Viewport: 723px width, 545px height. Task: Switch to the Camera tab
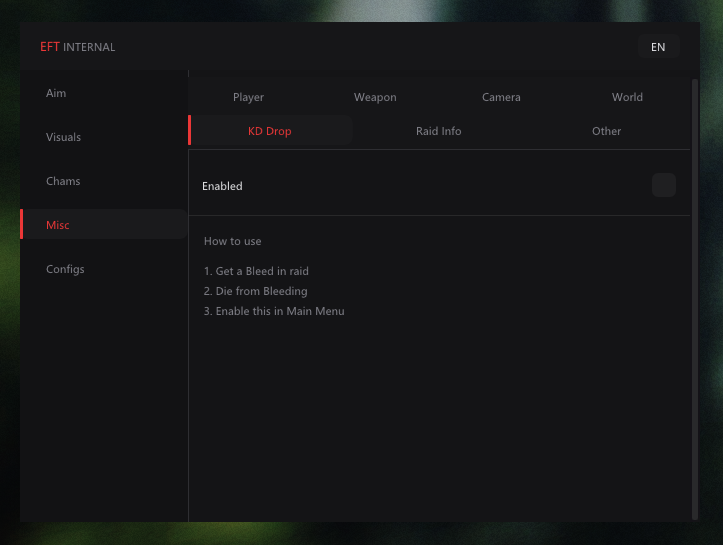501,97
